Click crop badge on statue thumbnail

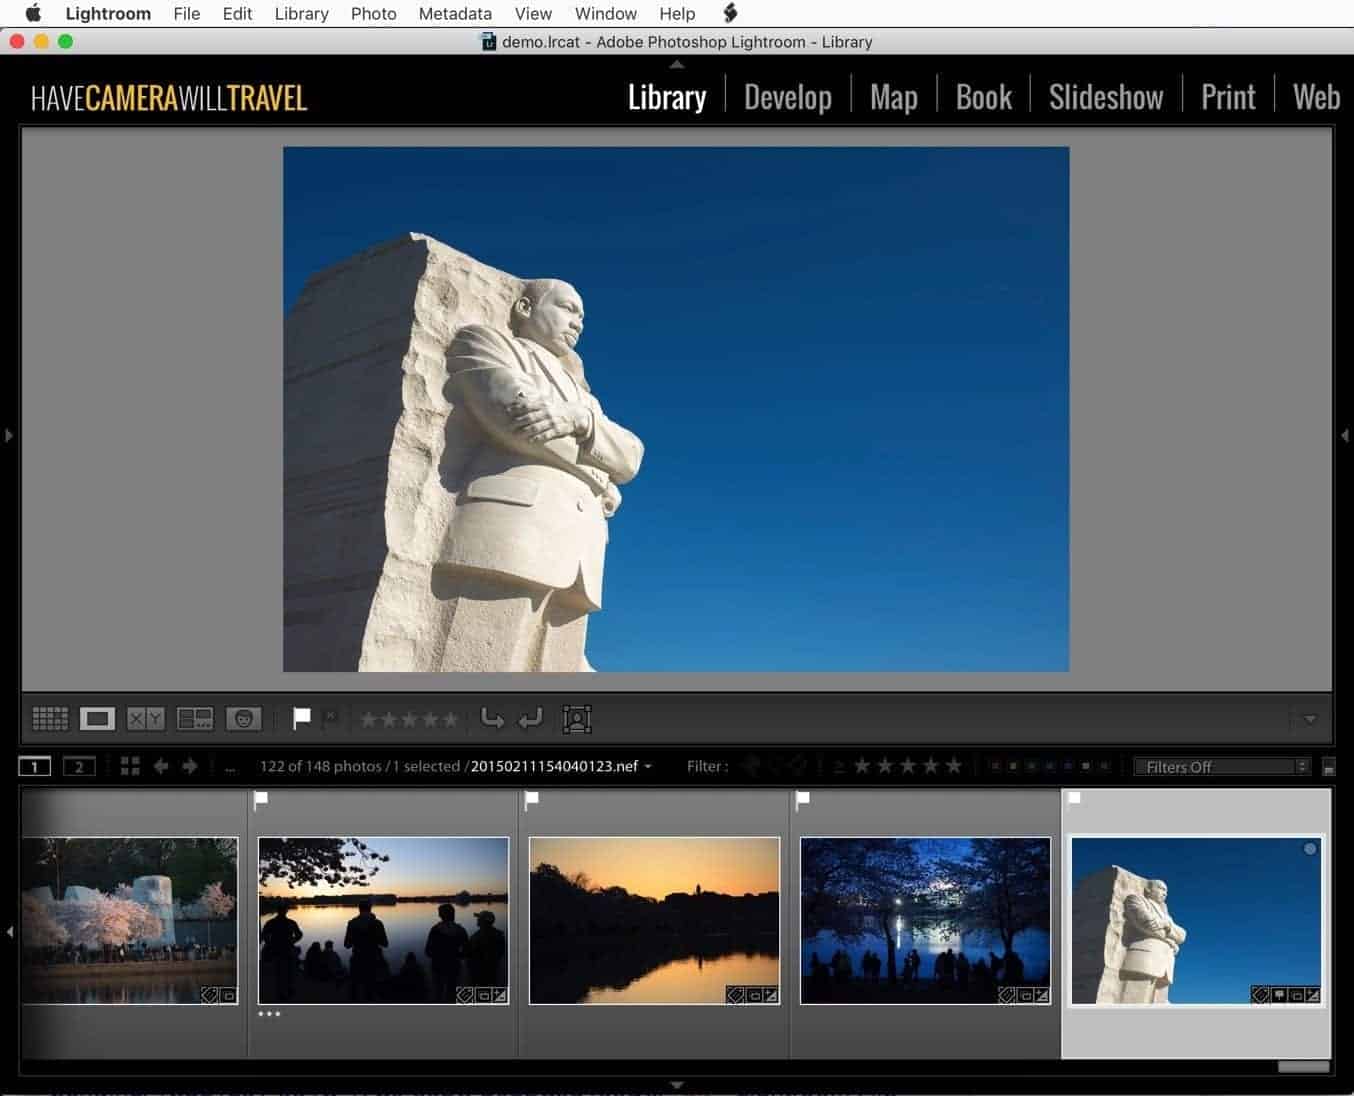pos(1296,995)
